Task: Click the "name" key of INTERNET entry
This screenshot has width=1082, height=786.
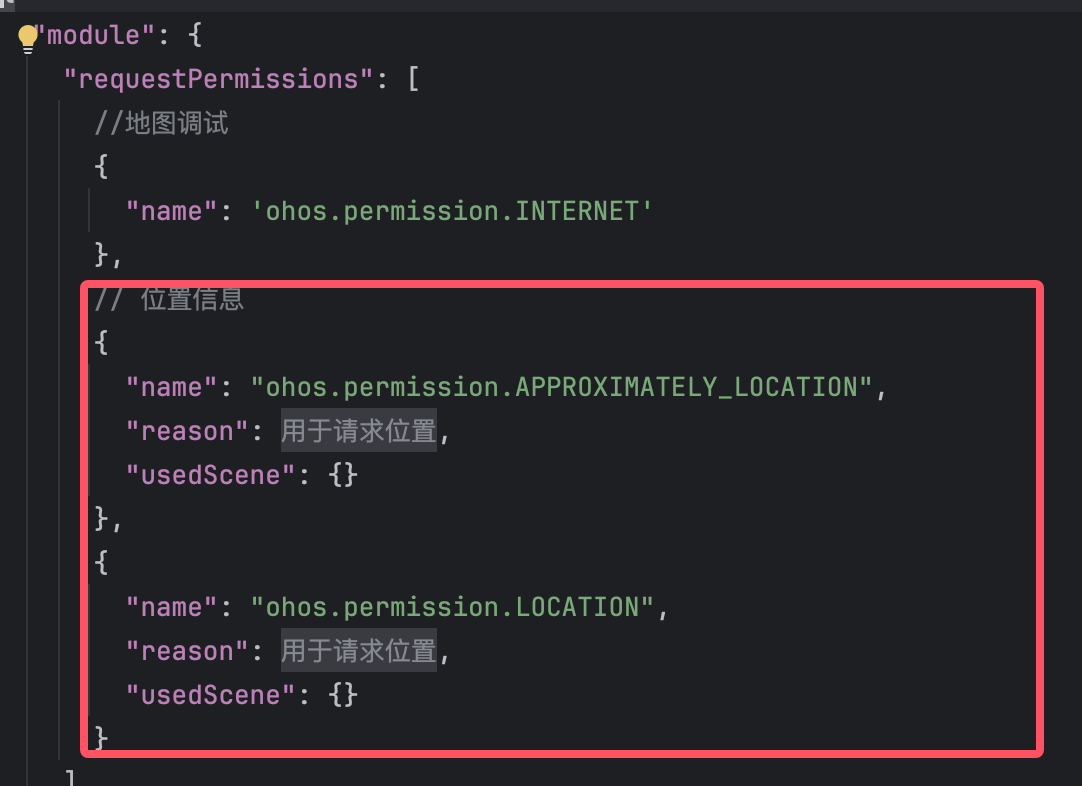Action: (x=173, y=210)
